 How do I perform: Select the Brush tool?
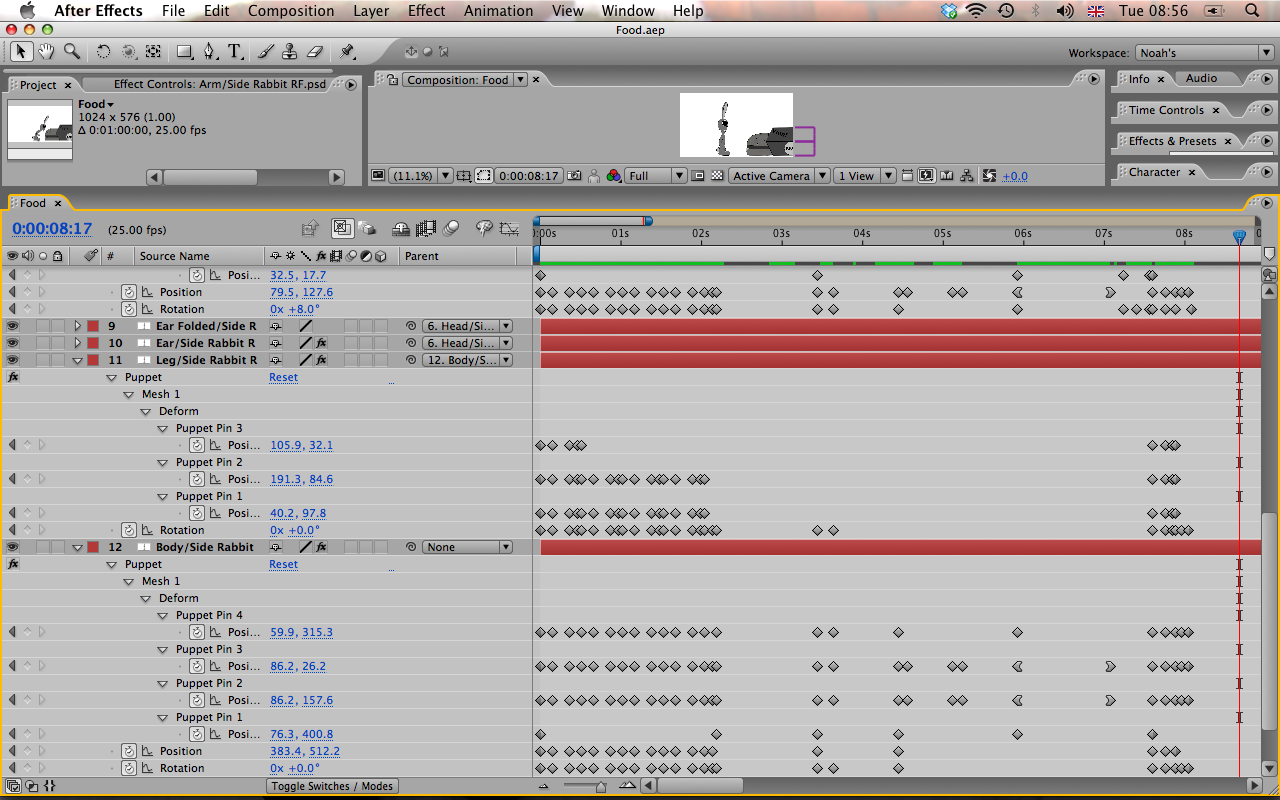click(266, 51)
